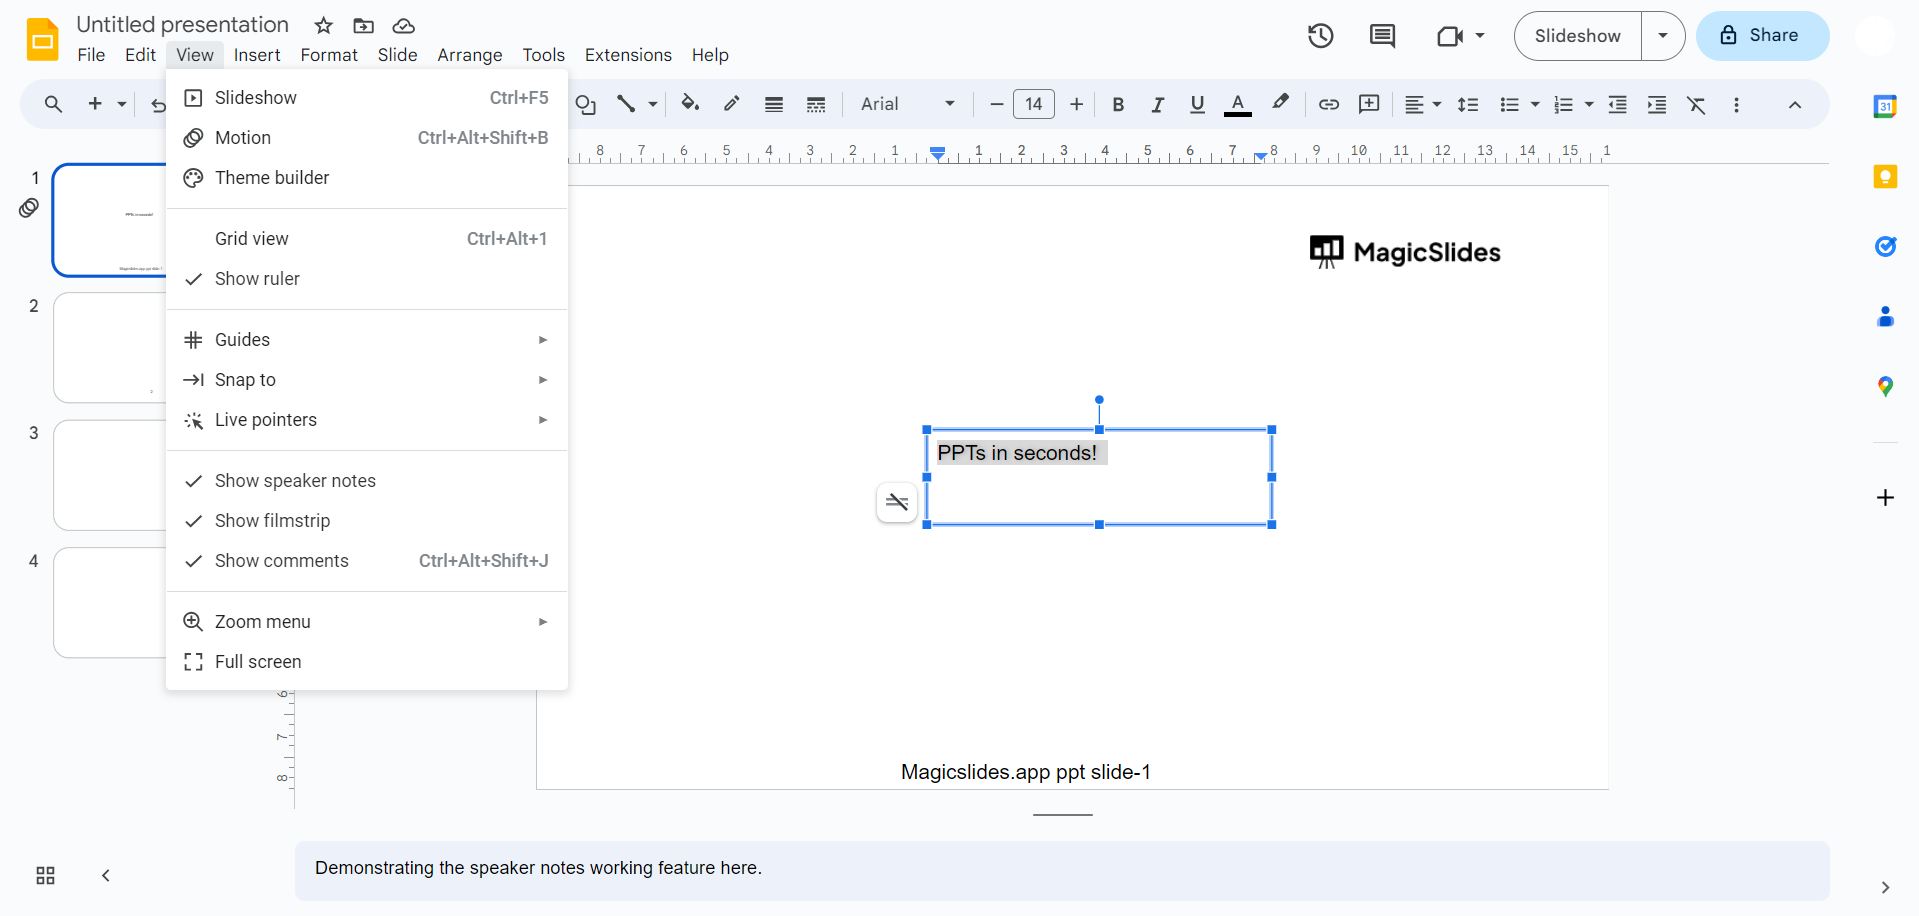
Task: Decrease the font size
Action: [996, 104]
